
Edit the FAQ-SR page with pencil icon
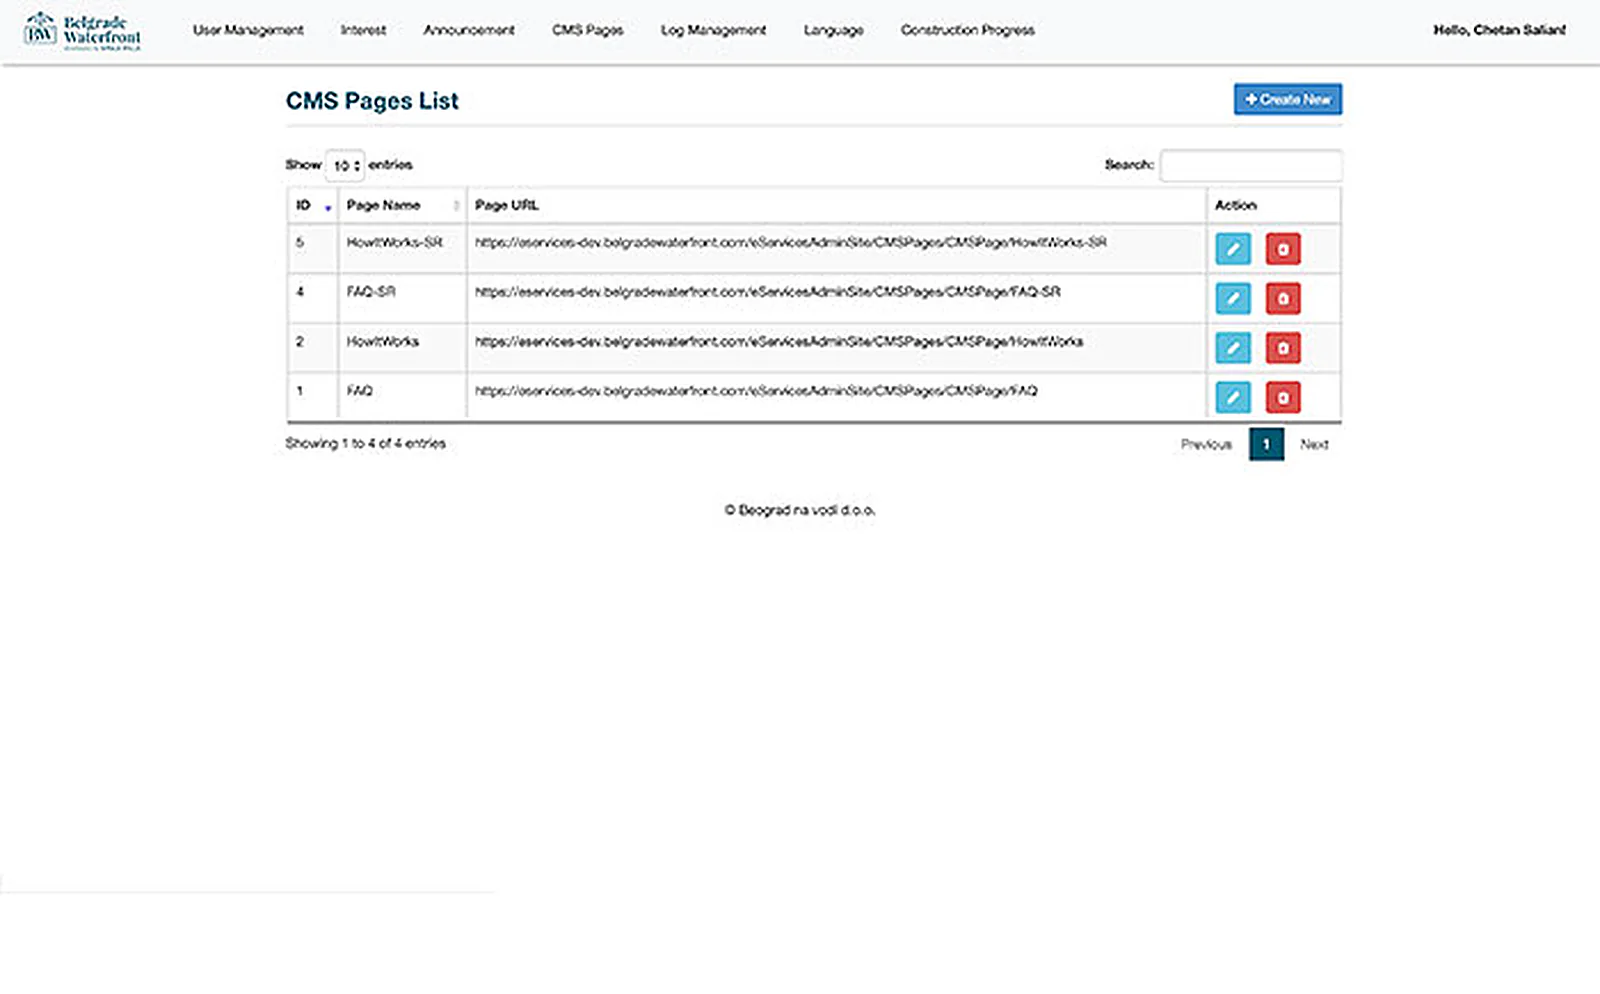coord(1233,298)
